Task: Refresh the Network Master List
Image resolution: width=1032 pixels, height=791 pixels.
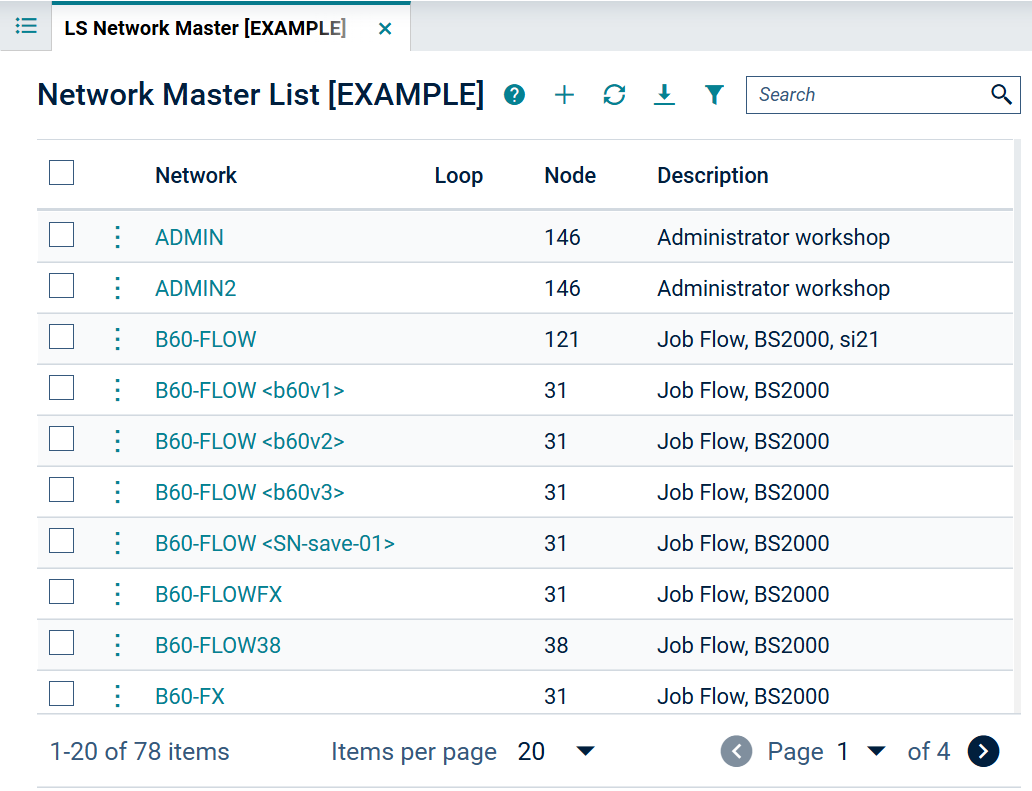Action: click(x=614, y=95)
